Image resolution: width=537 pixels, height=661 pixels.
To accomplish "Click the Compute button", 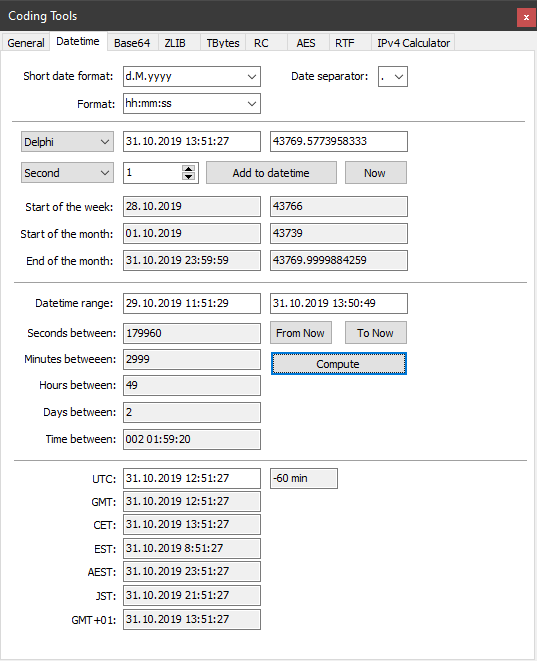I will [x=338, y=364].
